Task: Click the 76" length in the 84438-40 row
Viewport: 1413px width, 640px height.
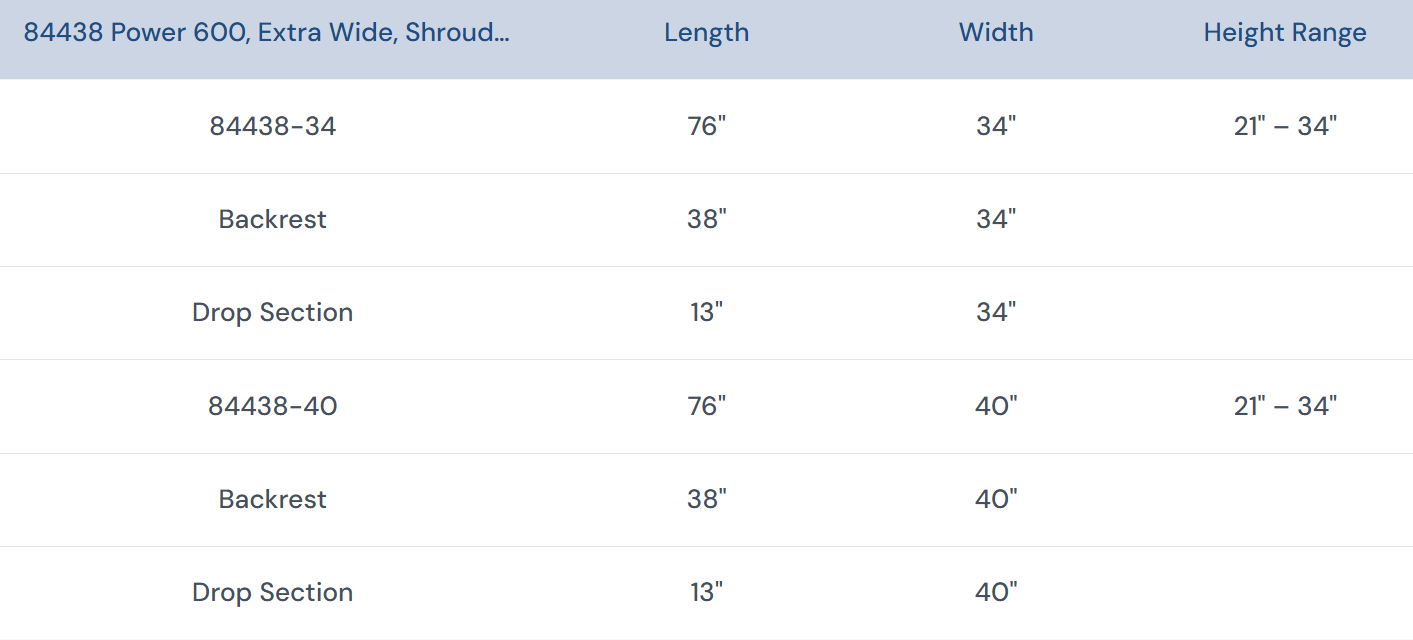Action: point(706,406)
